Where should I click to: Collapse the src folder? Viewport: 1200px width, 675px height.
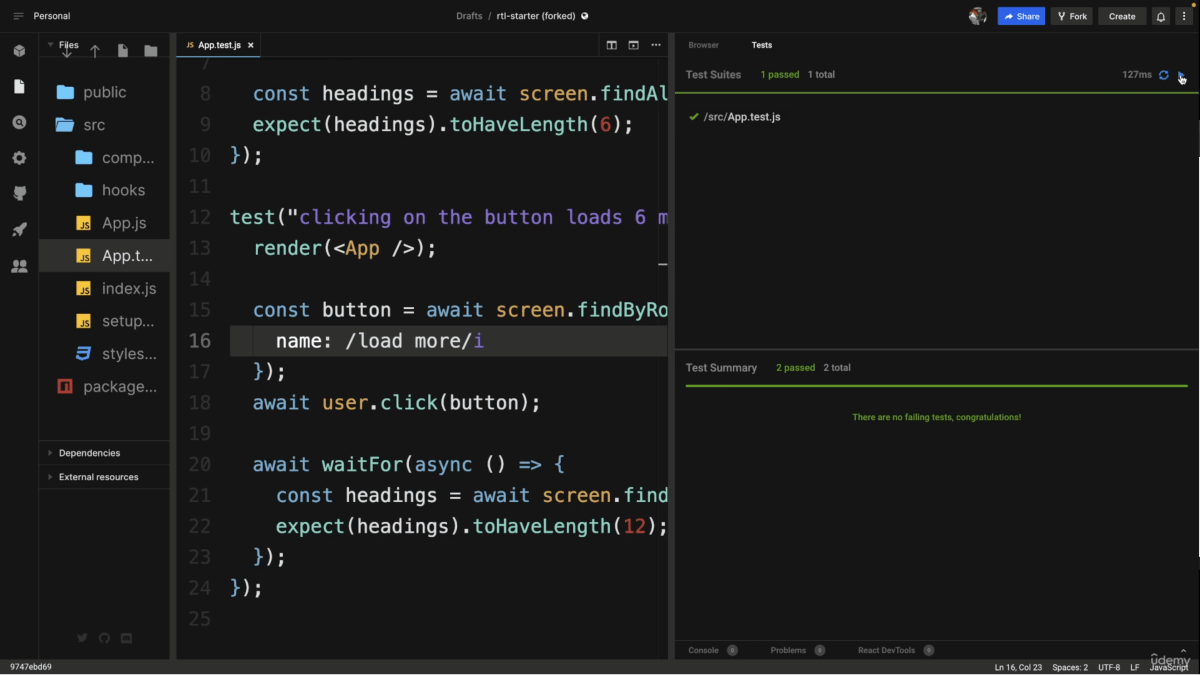pos(93,125)
